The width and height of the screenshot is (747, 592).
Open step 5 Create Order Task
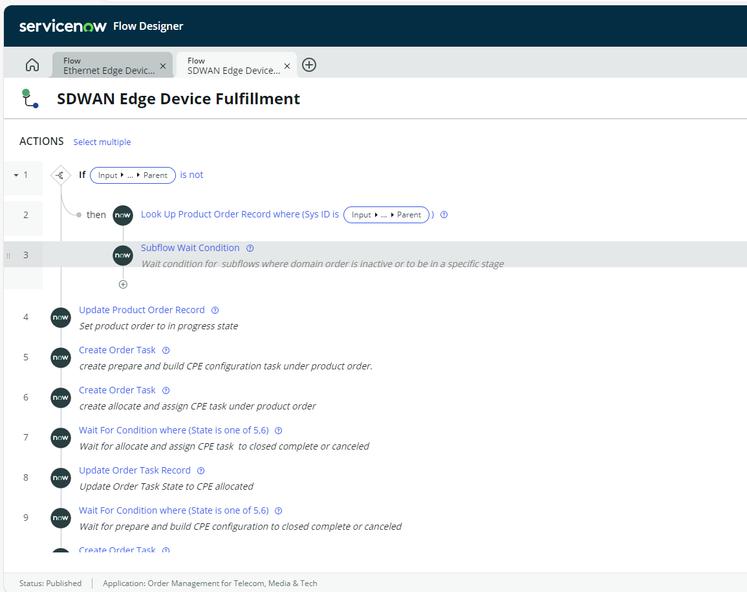pos(117,350)
